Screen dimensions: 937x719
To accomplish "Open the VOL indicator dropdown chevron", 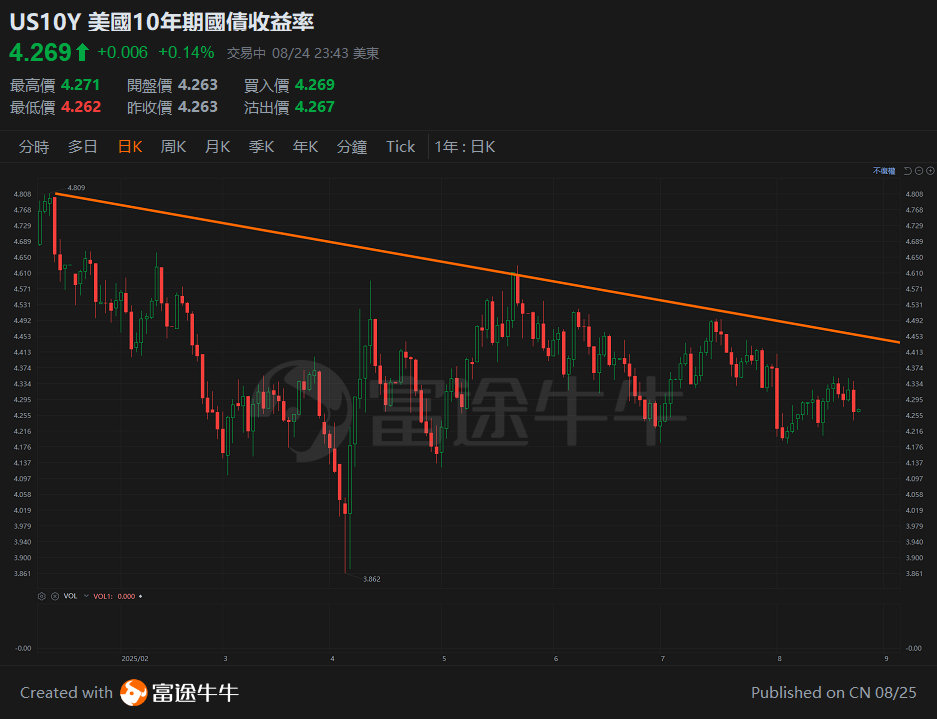I will point(86,595).
